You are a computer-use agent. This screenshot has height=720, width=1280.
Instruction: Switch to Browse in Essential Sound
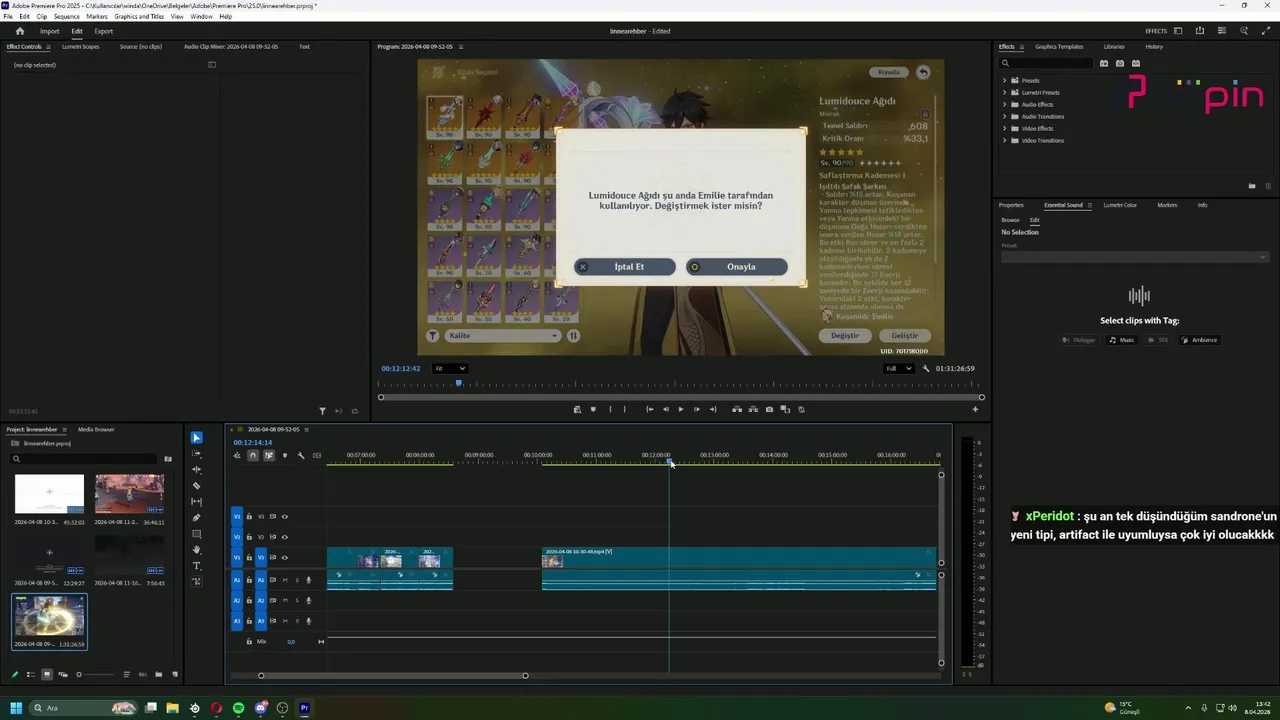point(1011,220)
